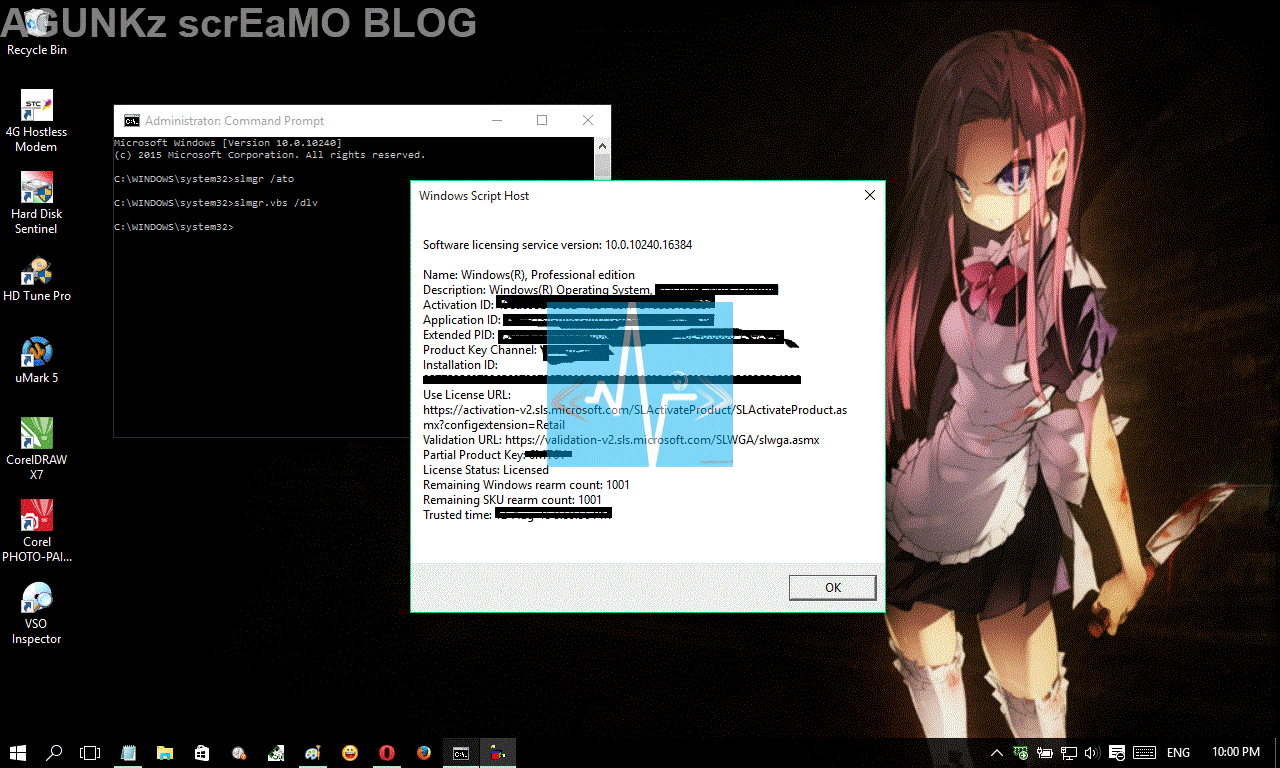Launch Opera browser from the taskbar
Image resolution: width=1280 pixels, height=768 pixels.
point(387,753)
